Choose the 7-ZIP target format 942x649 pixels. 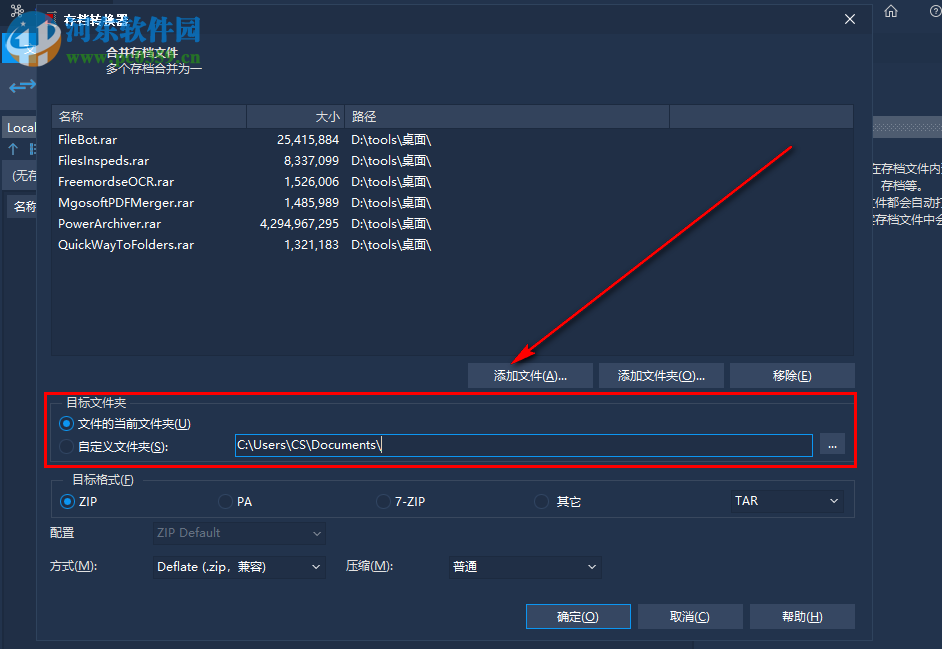tap(383, 501)
